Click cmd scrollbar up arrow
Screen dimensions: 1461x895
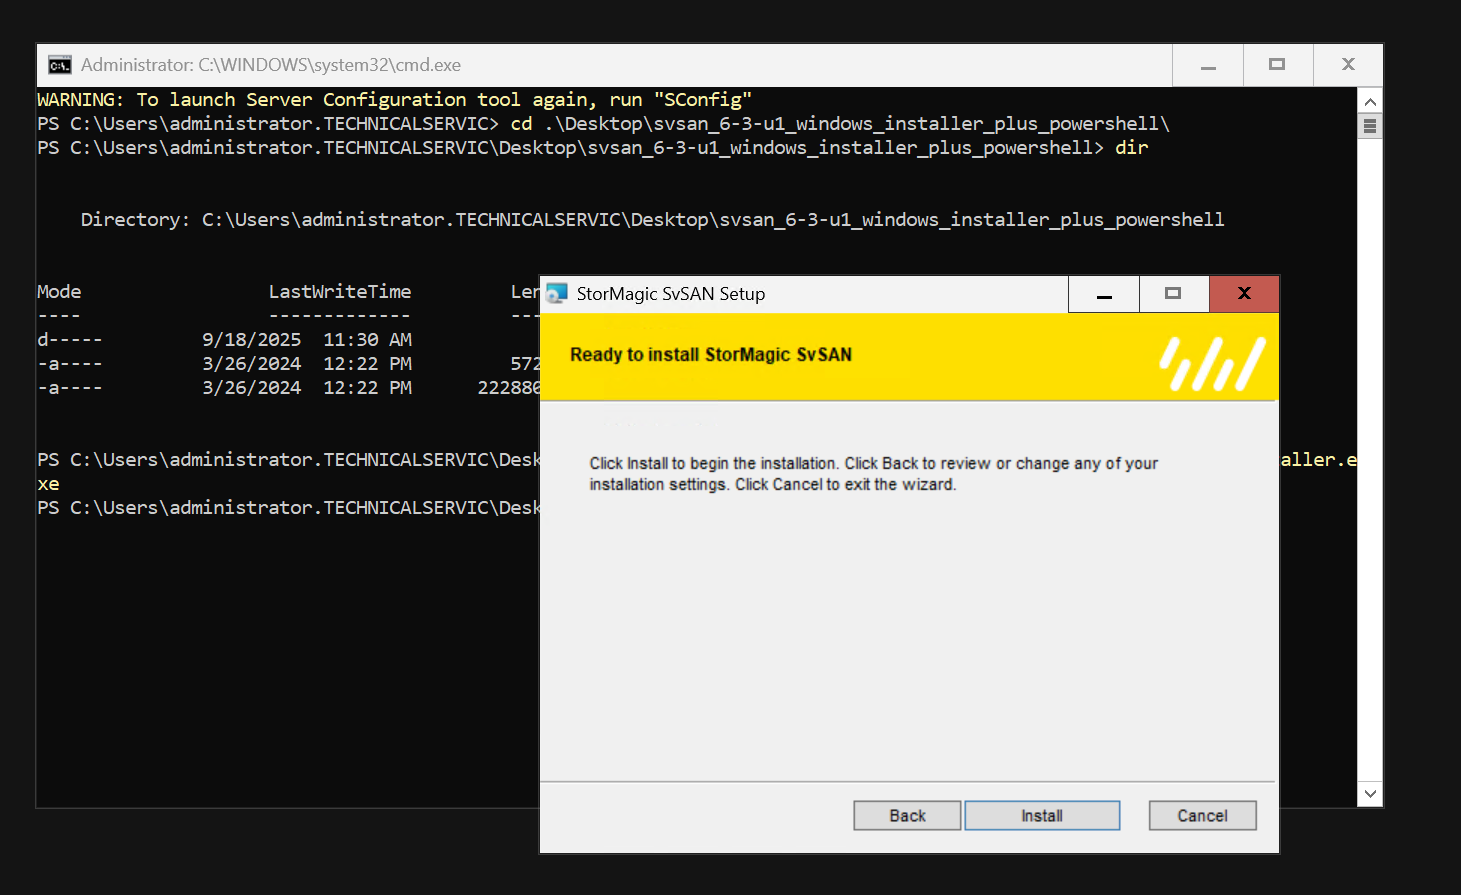(x=1370, y=101)
